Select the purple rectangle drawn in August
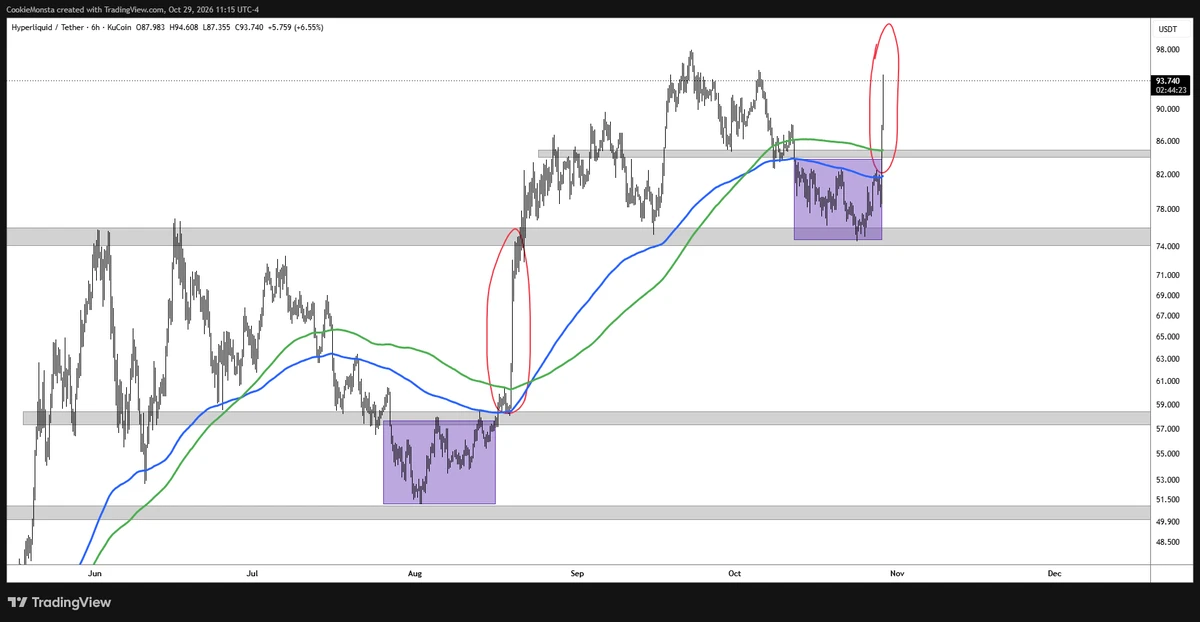This screenshot has height=622, width=1200. point(439,462)
